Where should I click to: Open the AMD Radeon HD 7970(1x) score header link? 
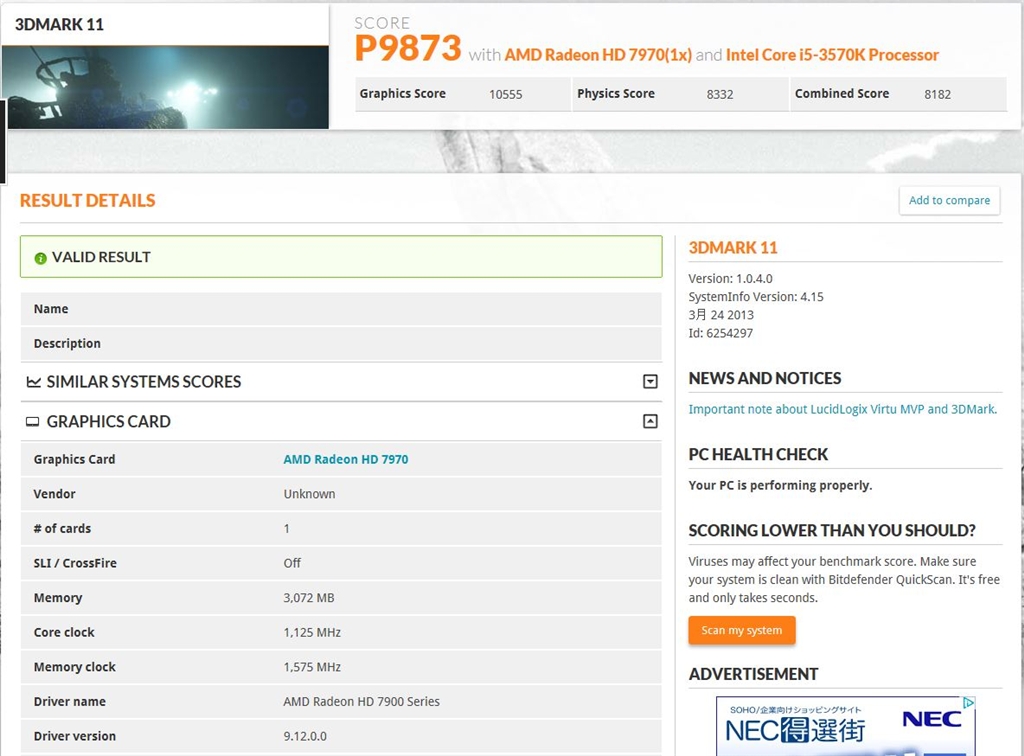click(598, 55)
